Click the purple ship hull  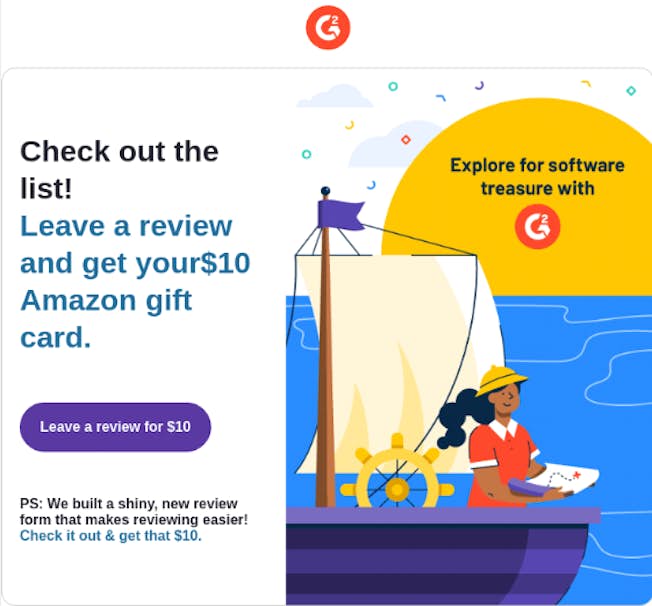(x=437, y=557)
